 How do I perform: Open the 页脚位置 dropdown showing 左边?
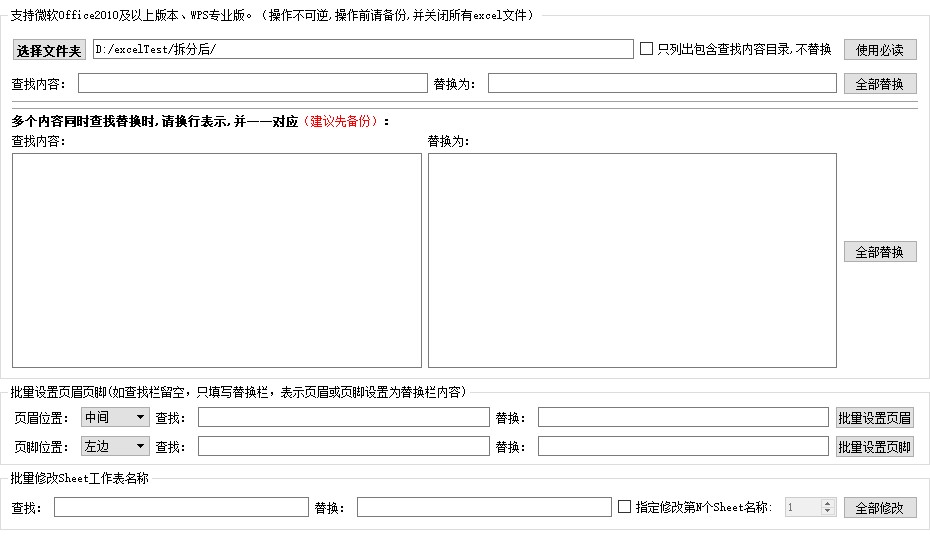click(x=115, y=446)
